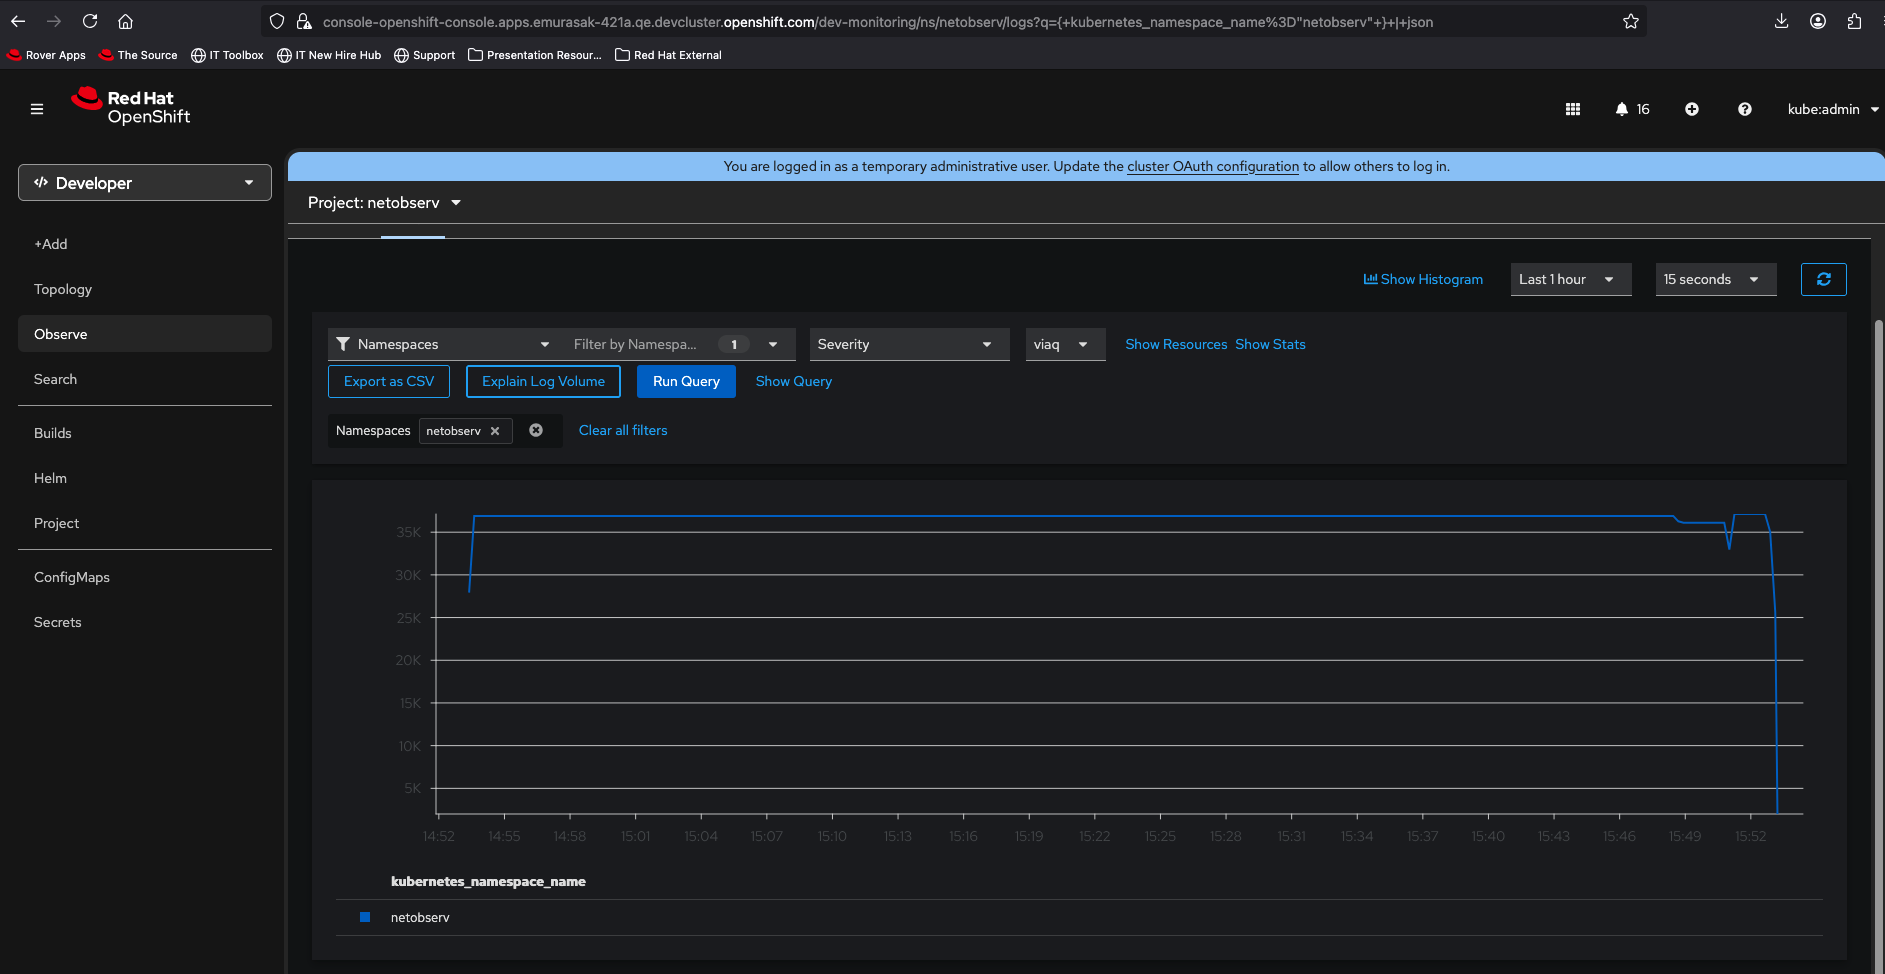Clear the Namespaces filter group
This screenshot has height=974, width=1885.
click(x=536, y=430)
